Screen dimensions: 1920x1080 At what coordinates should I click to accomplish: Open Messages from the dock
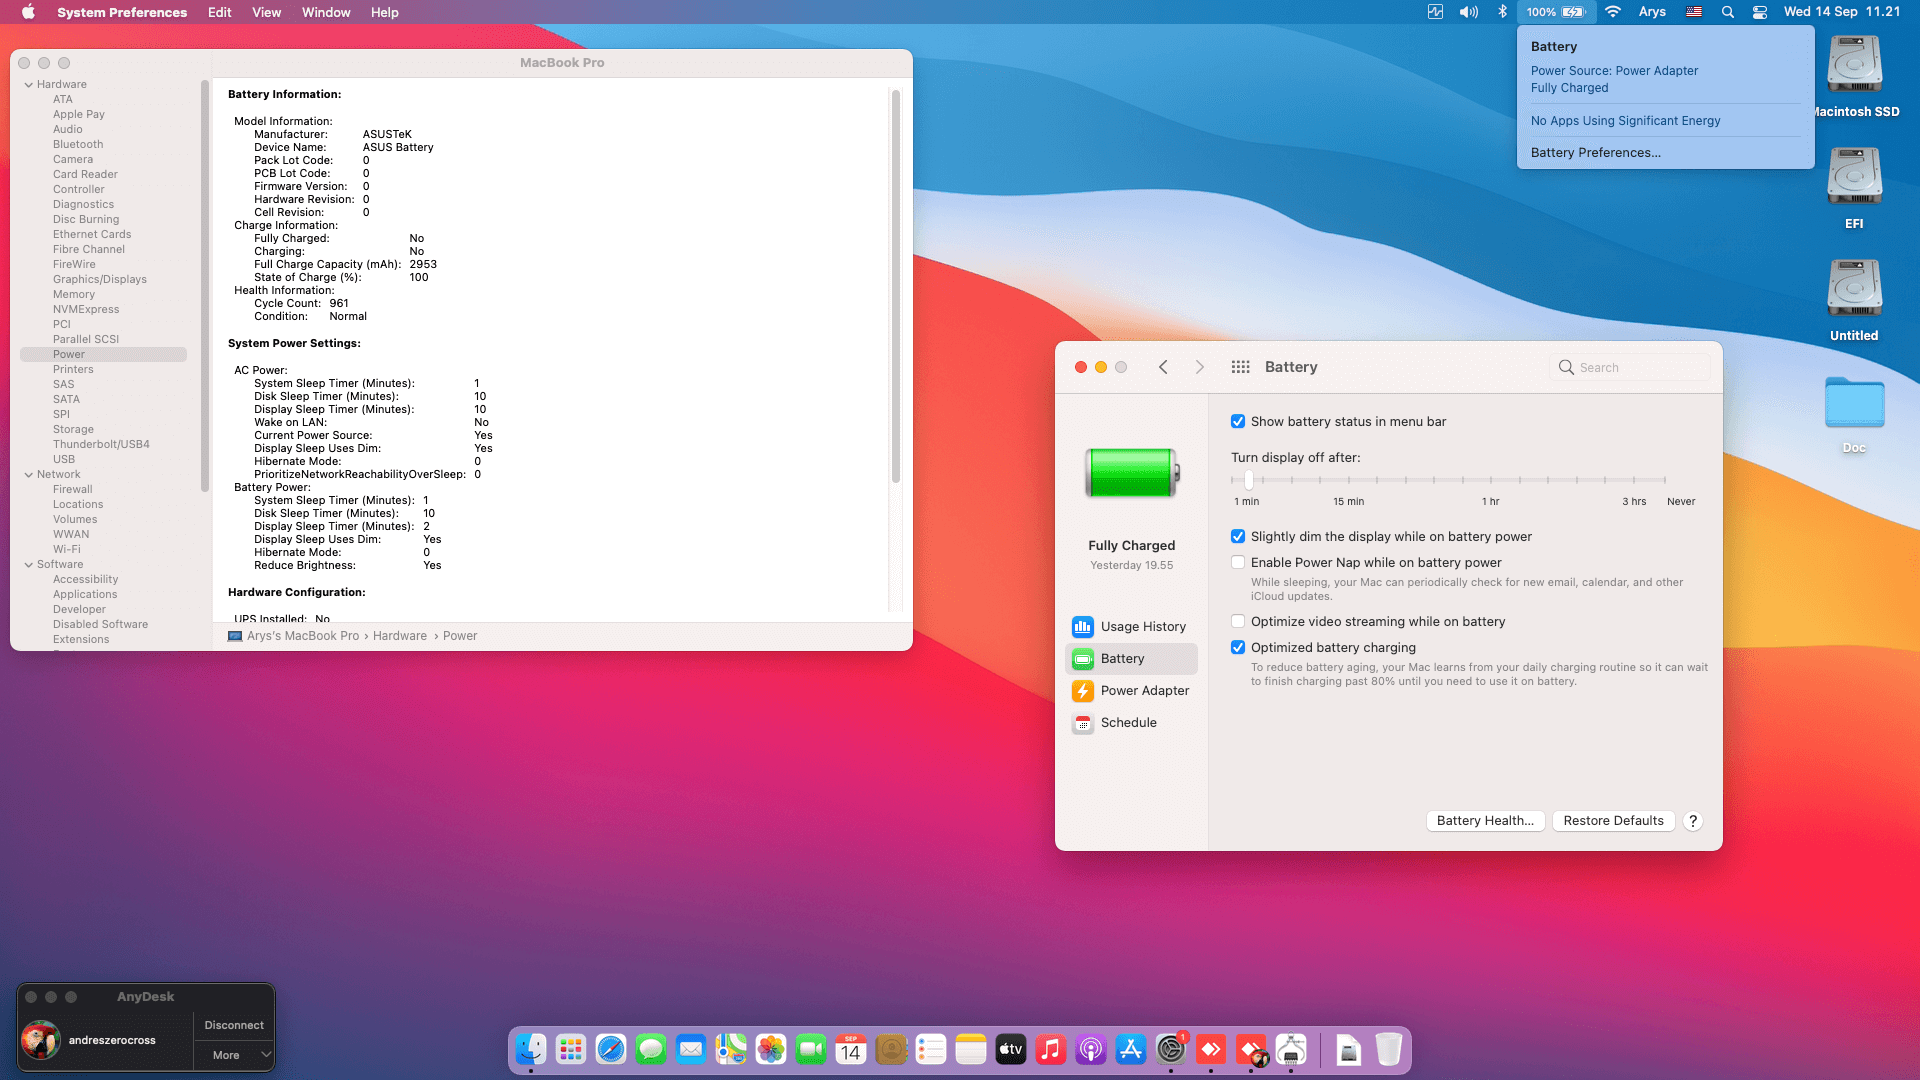651,1049
